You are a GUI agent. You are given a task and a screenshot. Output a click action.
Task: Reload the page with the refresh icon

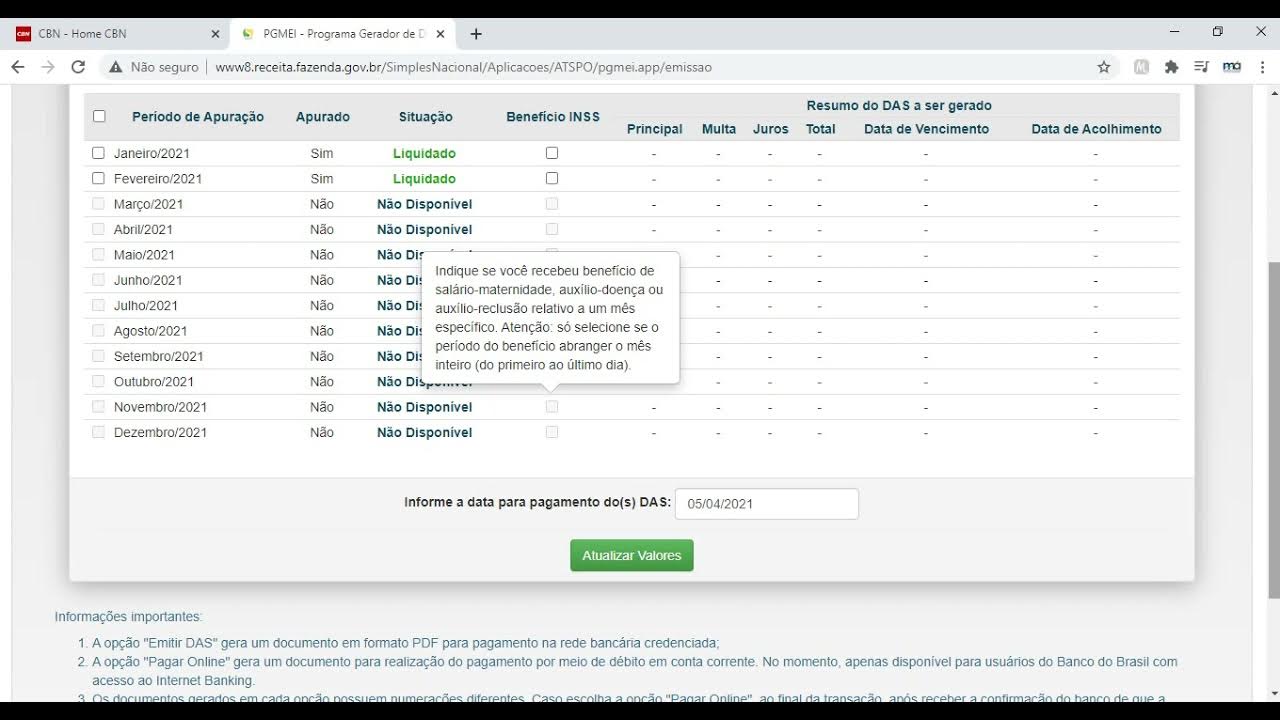click(x=78, y=67)
